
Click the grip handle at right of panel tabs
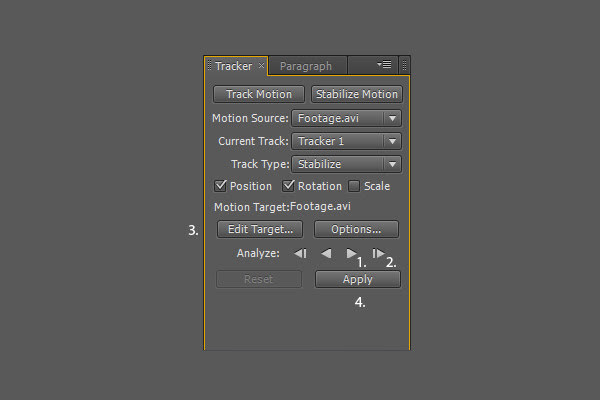click(x=404, y=66)
